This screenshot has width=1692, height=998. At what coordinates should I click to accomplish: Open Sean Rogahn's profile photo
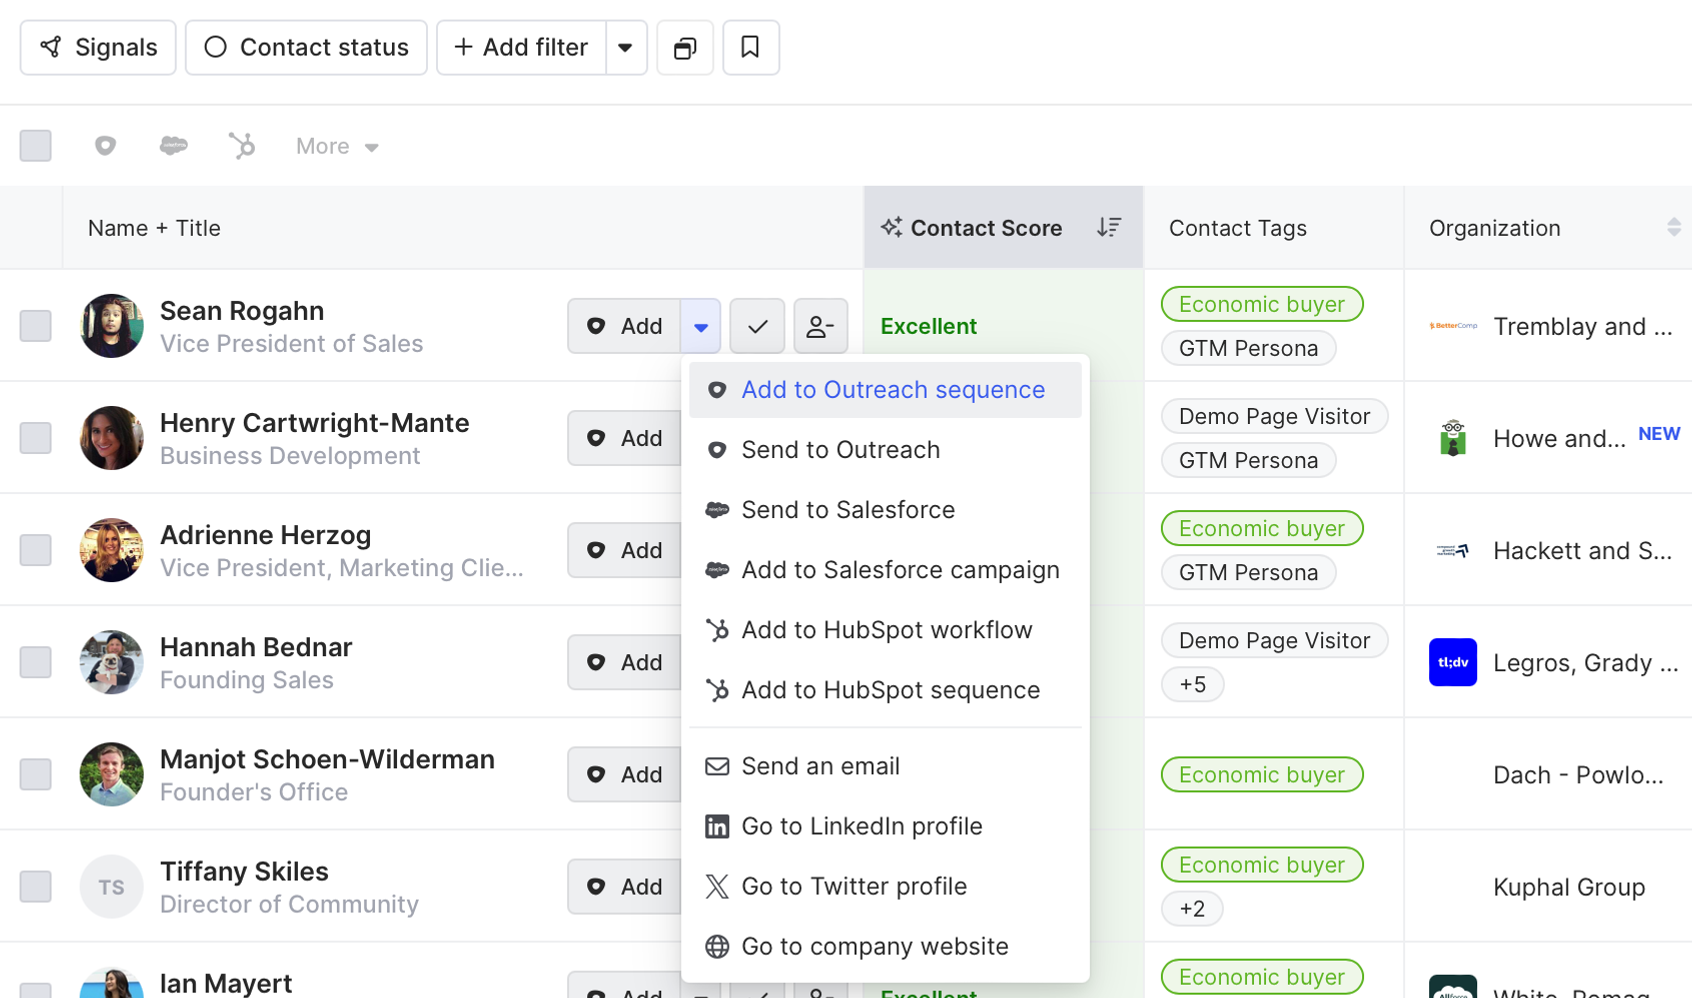(112, 326)
